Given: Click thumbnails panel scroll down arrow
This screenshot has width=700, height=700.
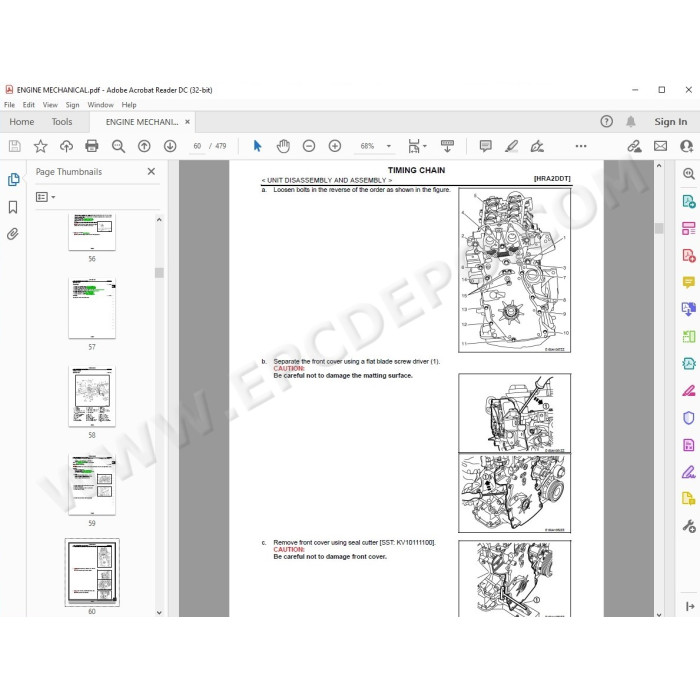Looking at the screenshot, I should click(x=159, y=613).
